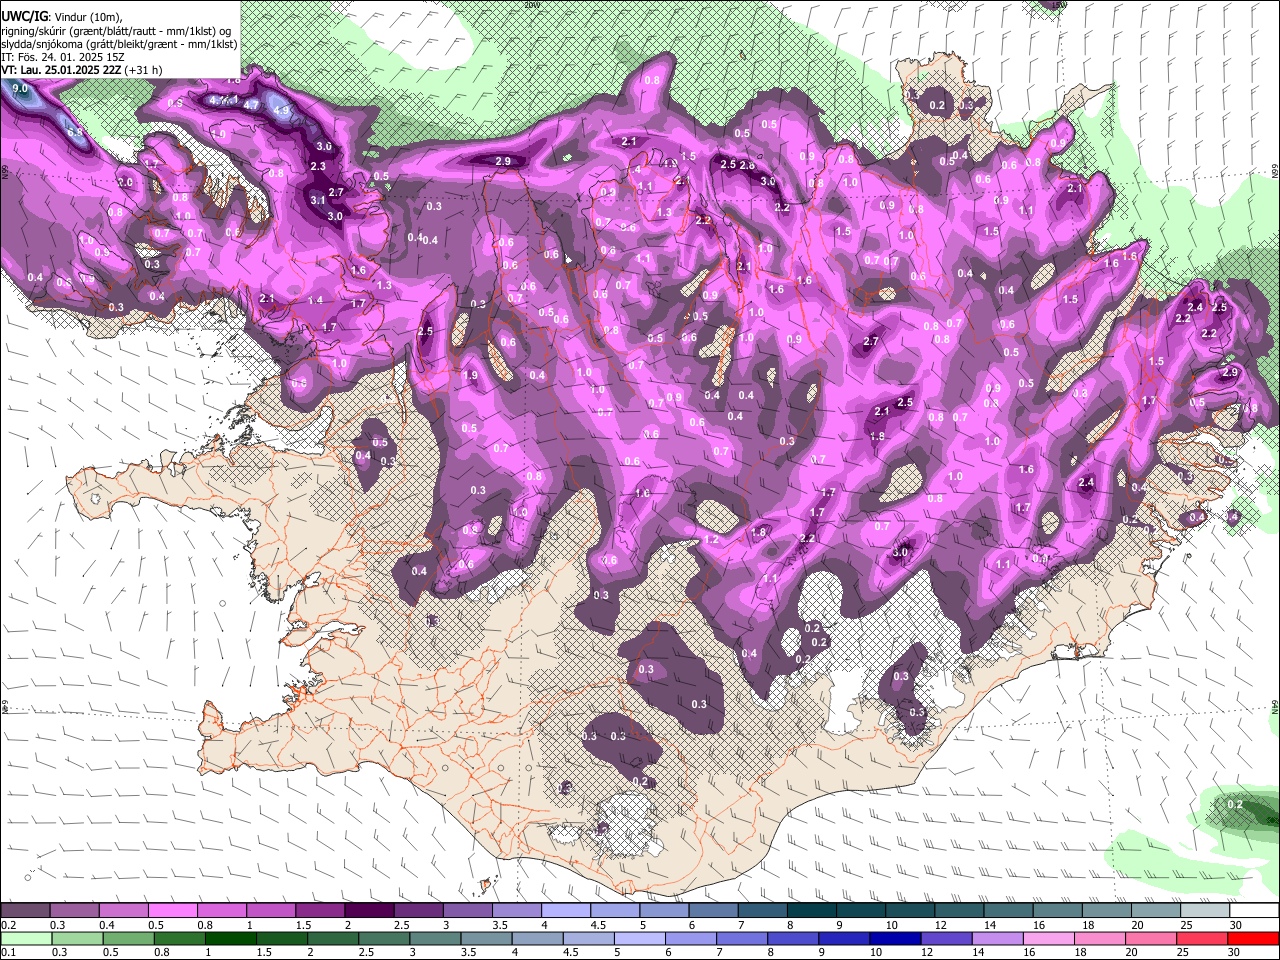This screenshot has height=960, width=1280.
Task: Select the top-row swatch between 0.2 and 0.3
Action: (25, 910)
